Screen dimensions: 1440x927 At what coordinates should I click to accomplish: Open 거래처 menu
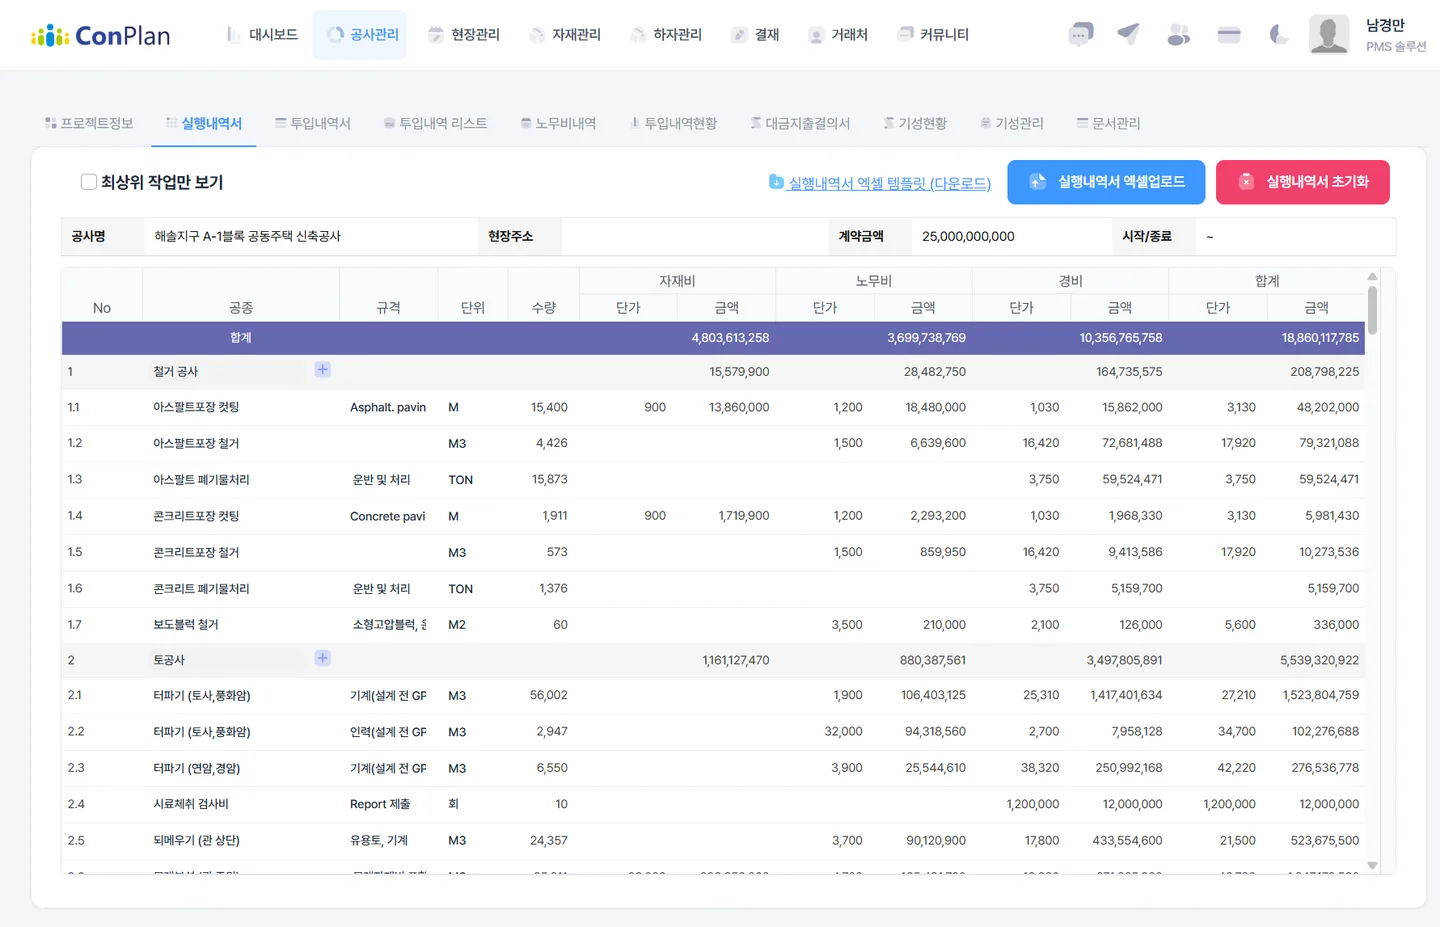(x=838, y=35)
